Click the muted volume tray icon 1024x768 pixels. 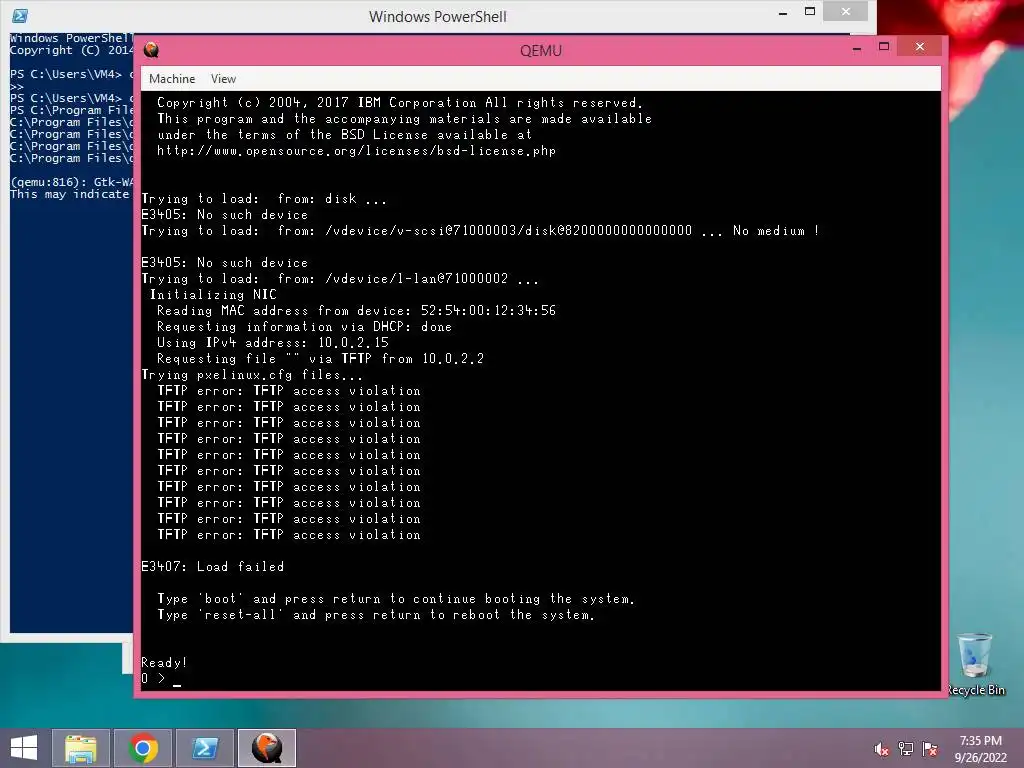pyautogui.click(x=882, y=749)
